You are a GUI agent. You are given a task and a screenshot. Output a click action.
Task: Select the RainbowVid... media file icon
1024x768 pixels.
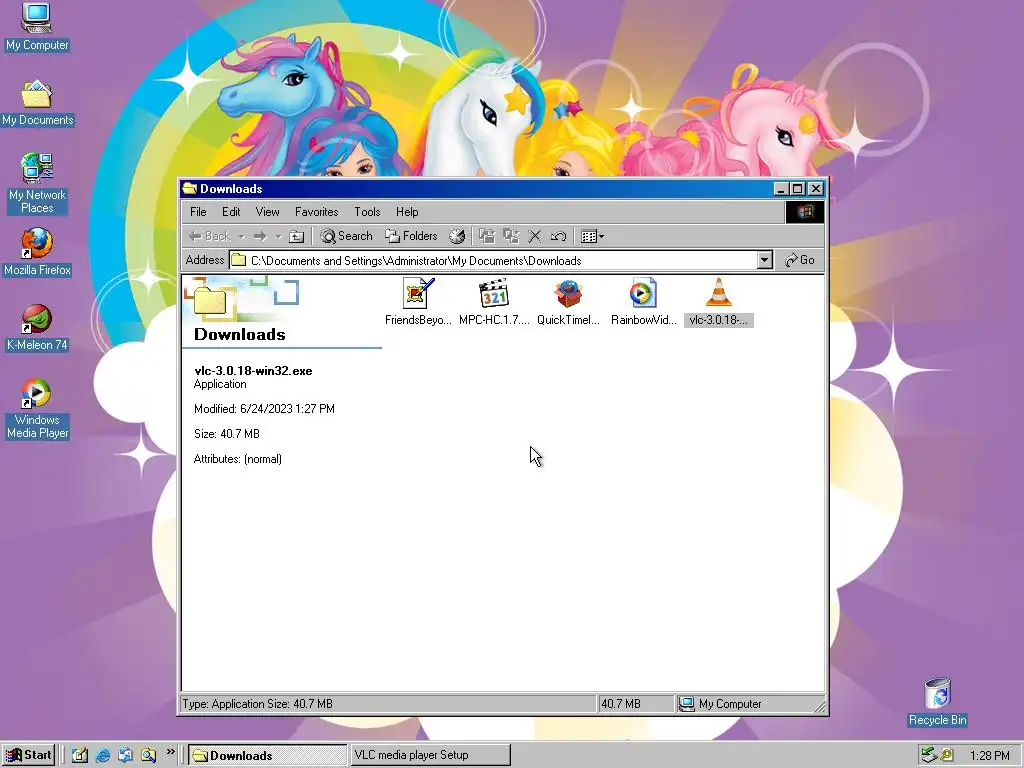pos(643,293)
